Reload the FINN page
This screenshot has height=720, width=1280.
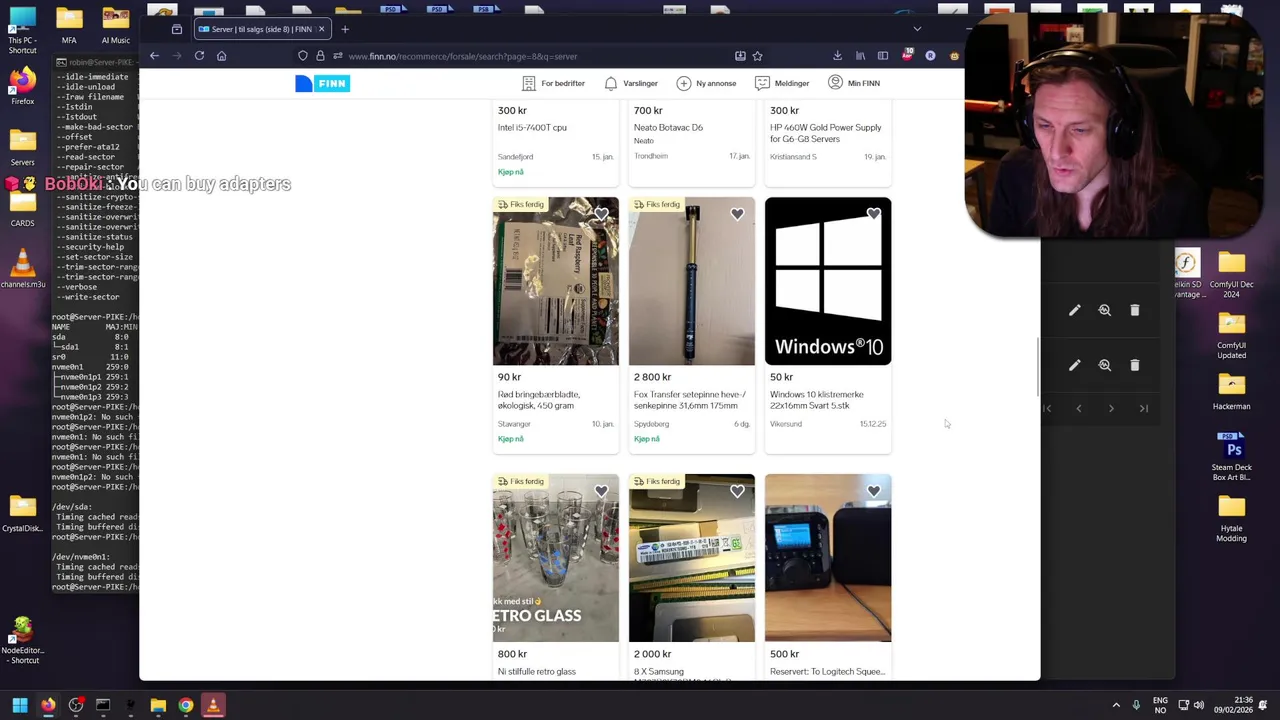pyautogui.click(x=199, y=56)
